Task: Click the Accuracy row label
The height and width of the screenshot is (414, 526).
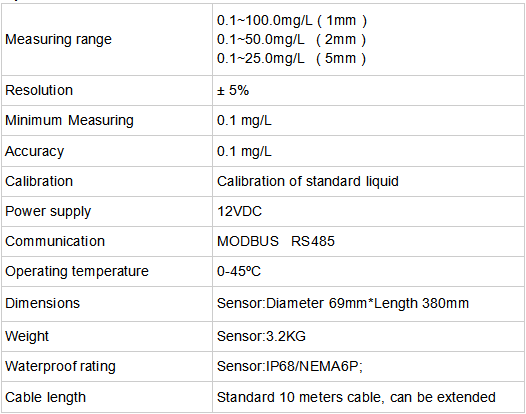Action: coord(35,151)
